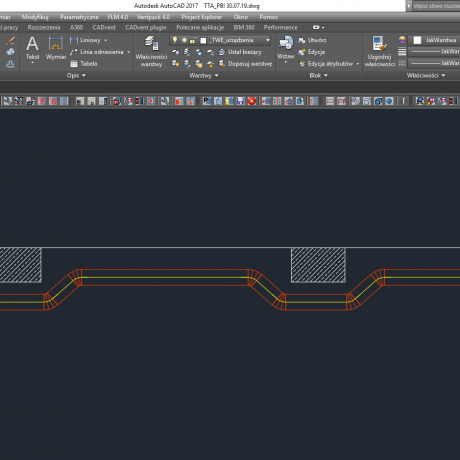Viewport: 460px width, 460px height.
Task: Select the Uzgodnij właściwości match tool
Action: click(380, 51)
